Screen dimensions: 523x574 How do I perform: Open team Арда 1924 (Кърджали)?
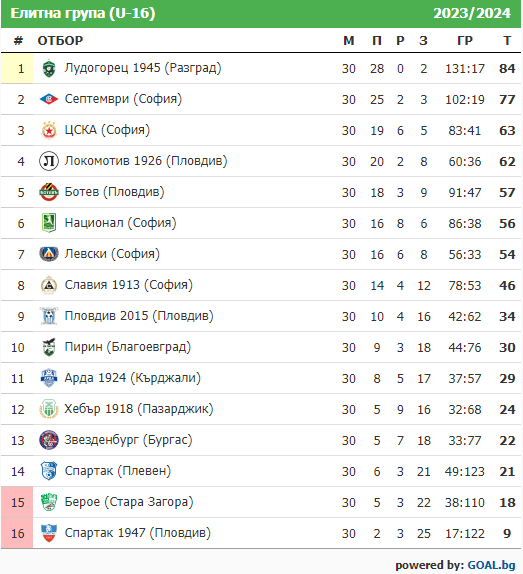tap(132, 378)
